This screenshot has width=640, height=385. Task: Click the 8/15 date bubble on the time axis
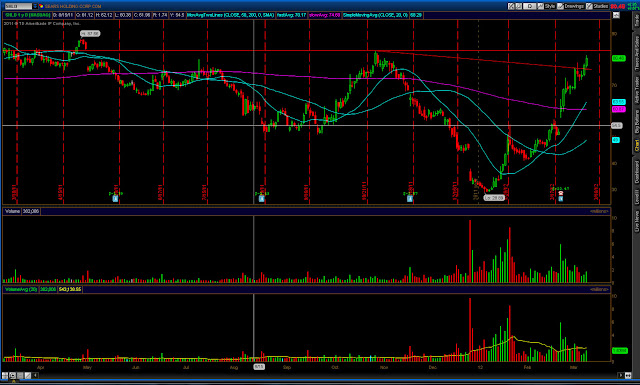(259, 367)
